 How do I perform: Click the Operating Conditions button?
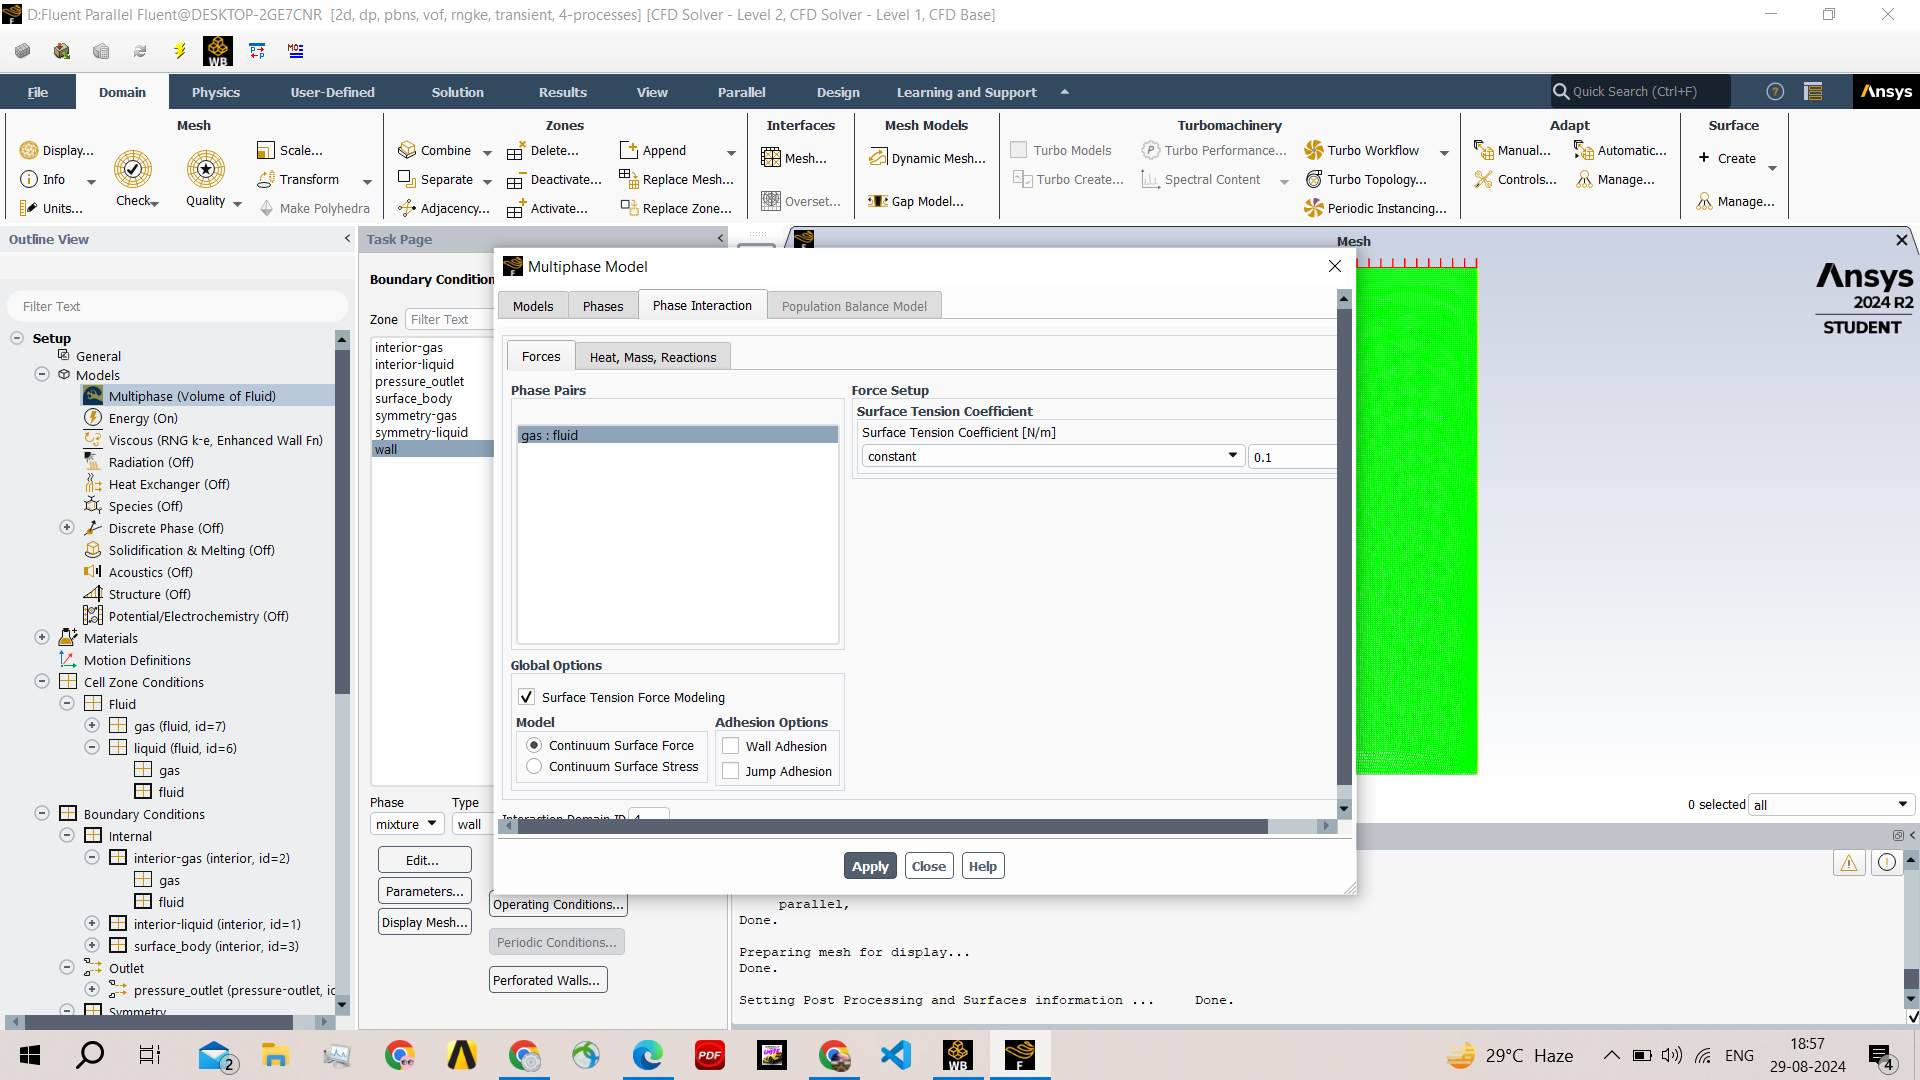click(558, 904)
